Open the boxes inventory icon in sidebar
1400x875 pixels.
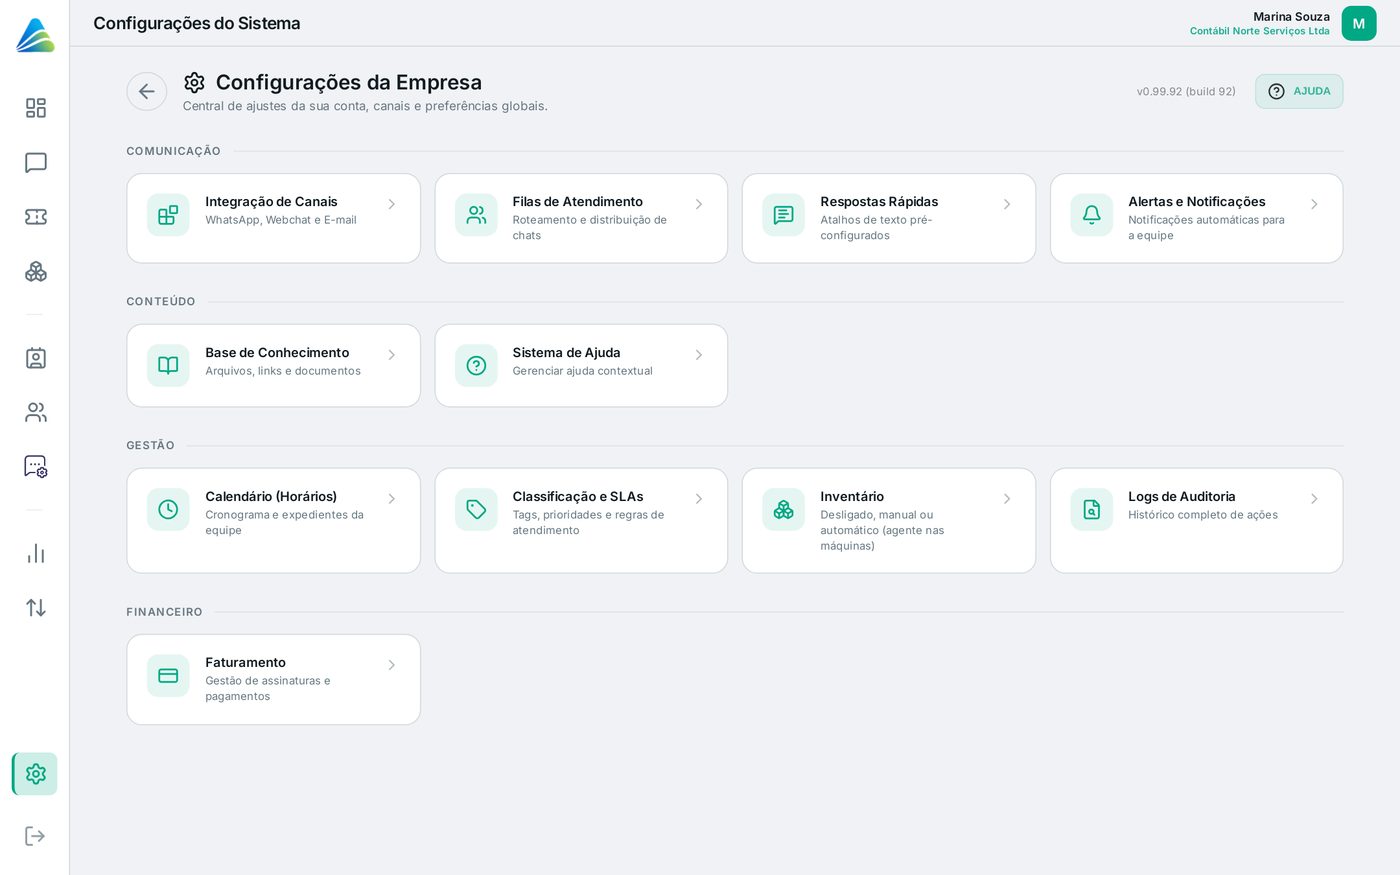(x=36, y=271)
